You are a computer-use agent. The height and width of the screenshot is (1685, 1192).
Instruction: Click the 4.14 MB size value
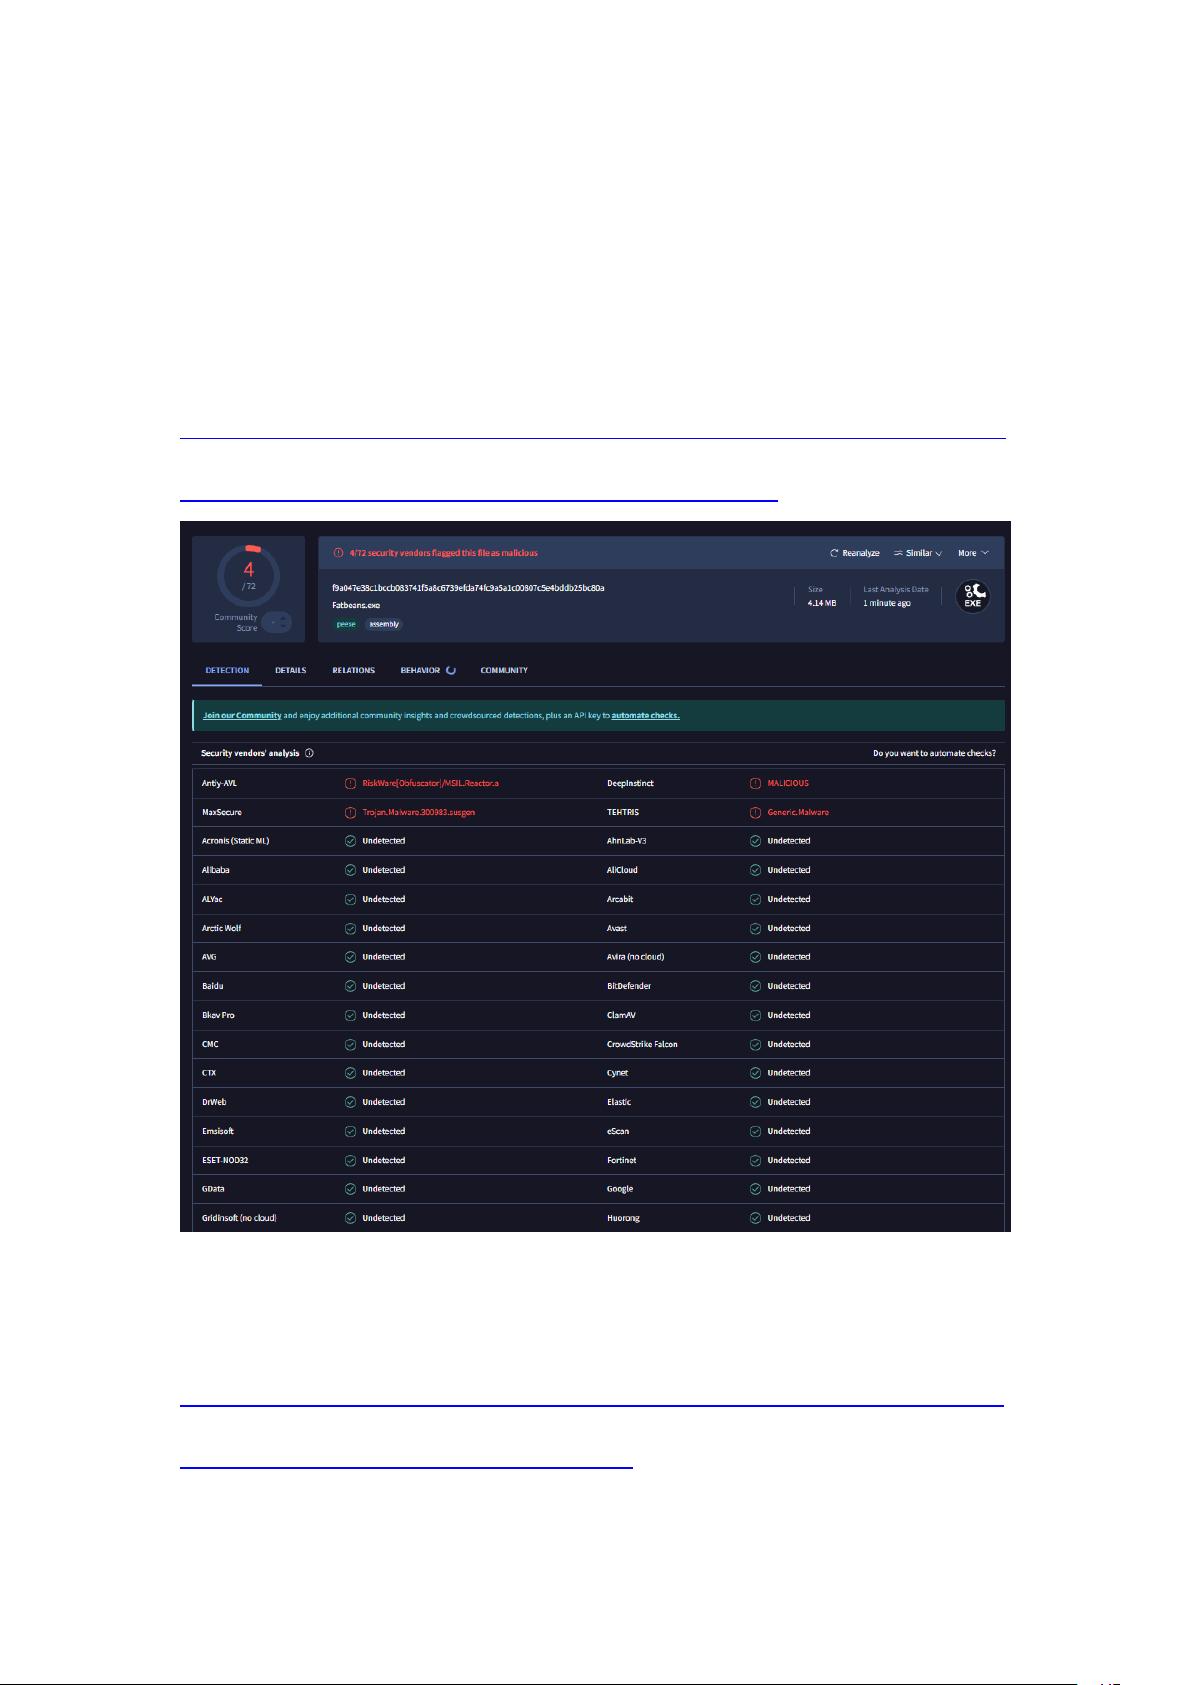click(x=822, y=603)
